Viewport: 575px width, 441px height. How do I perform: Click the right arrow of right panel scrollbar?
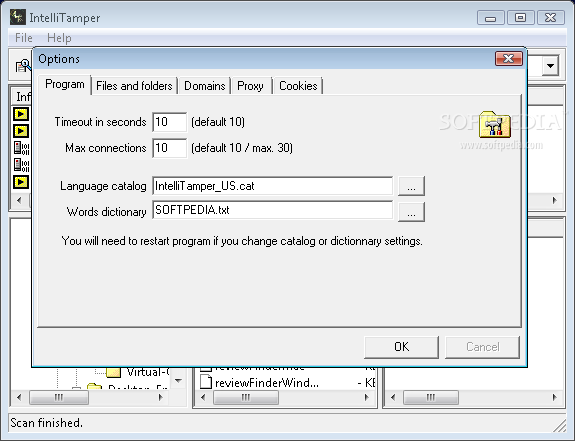click(554, 397)
